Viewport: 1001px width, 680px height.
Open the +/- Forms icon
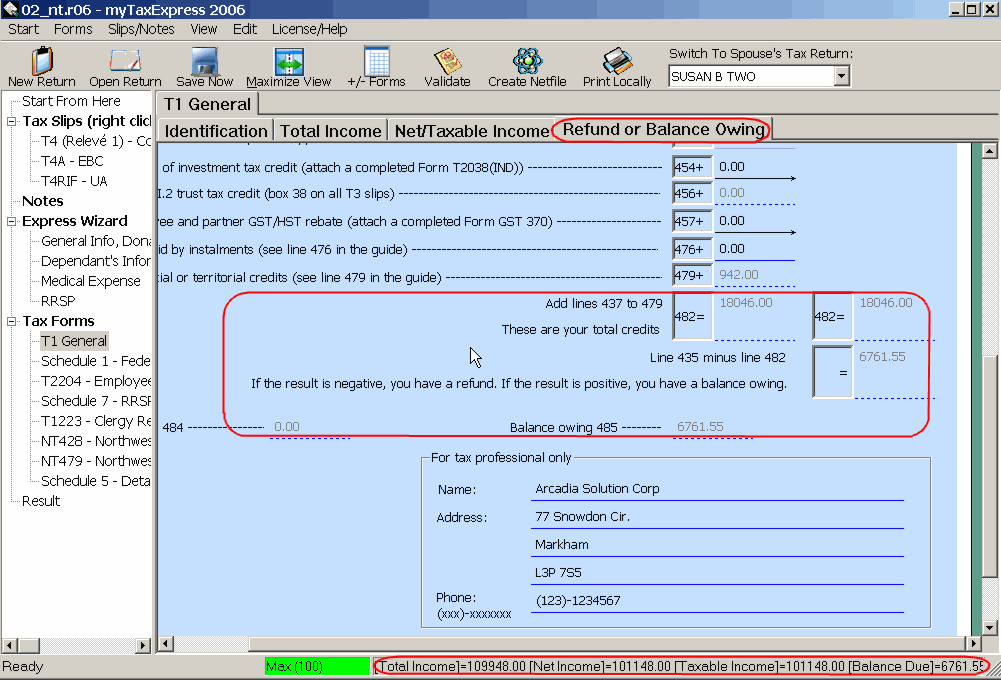tap(376, 62)
